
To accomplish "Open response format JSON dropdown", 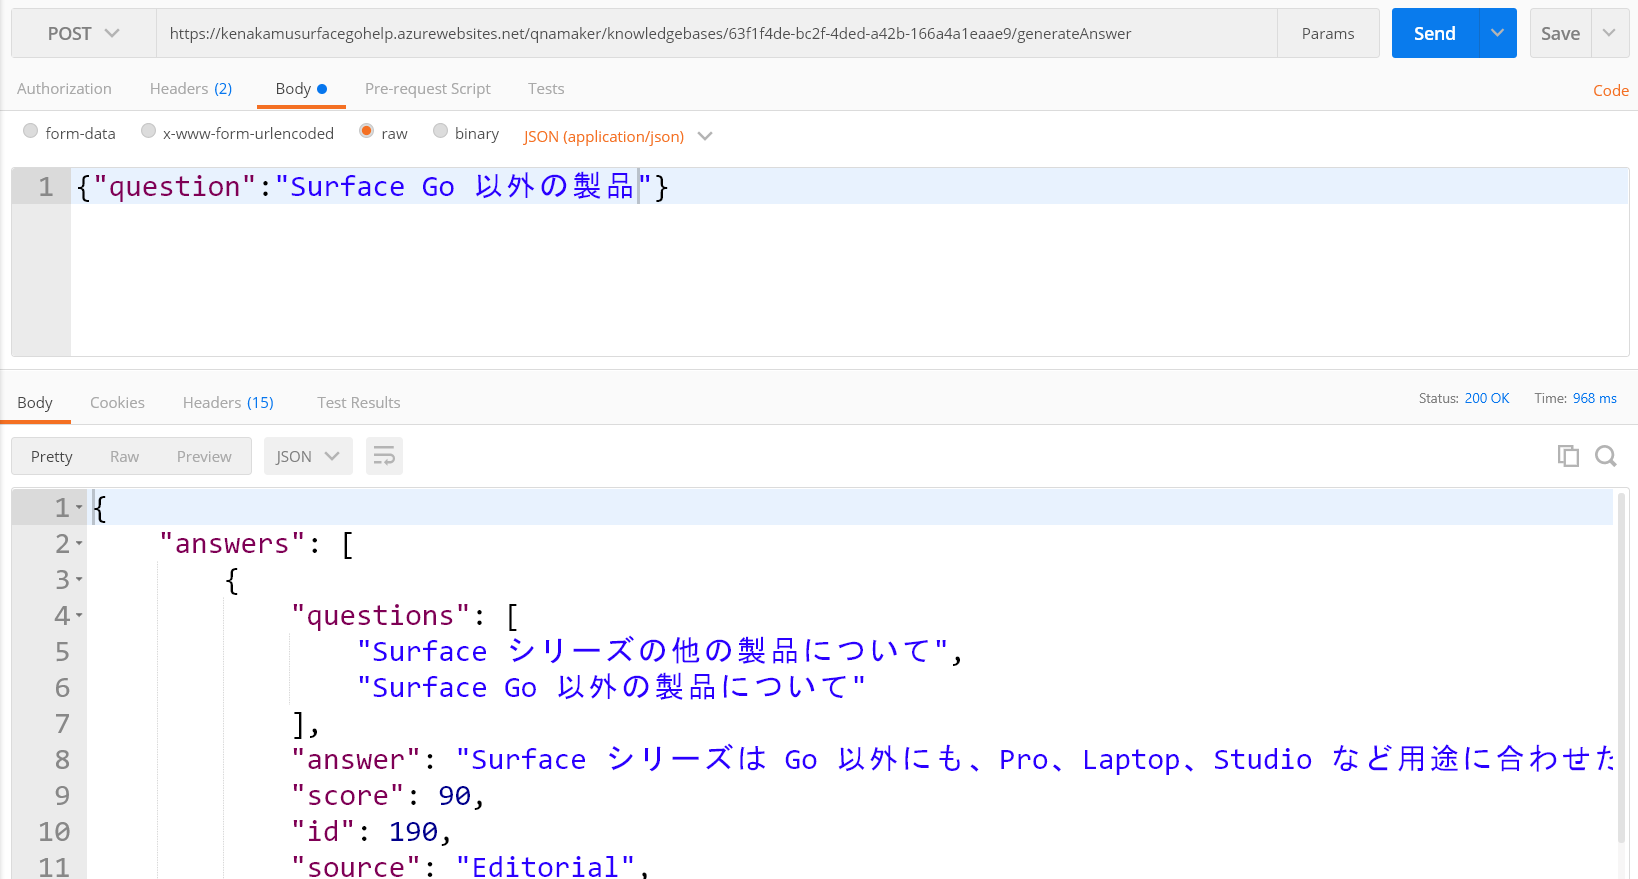I will tap(308, 456).
